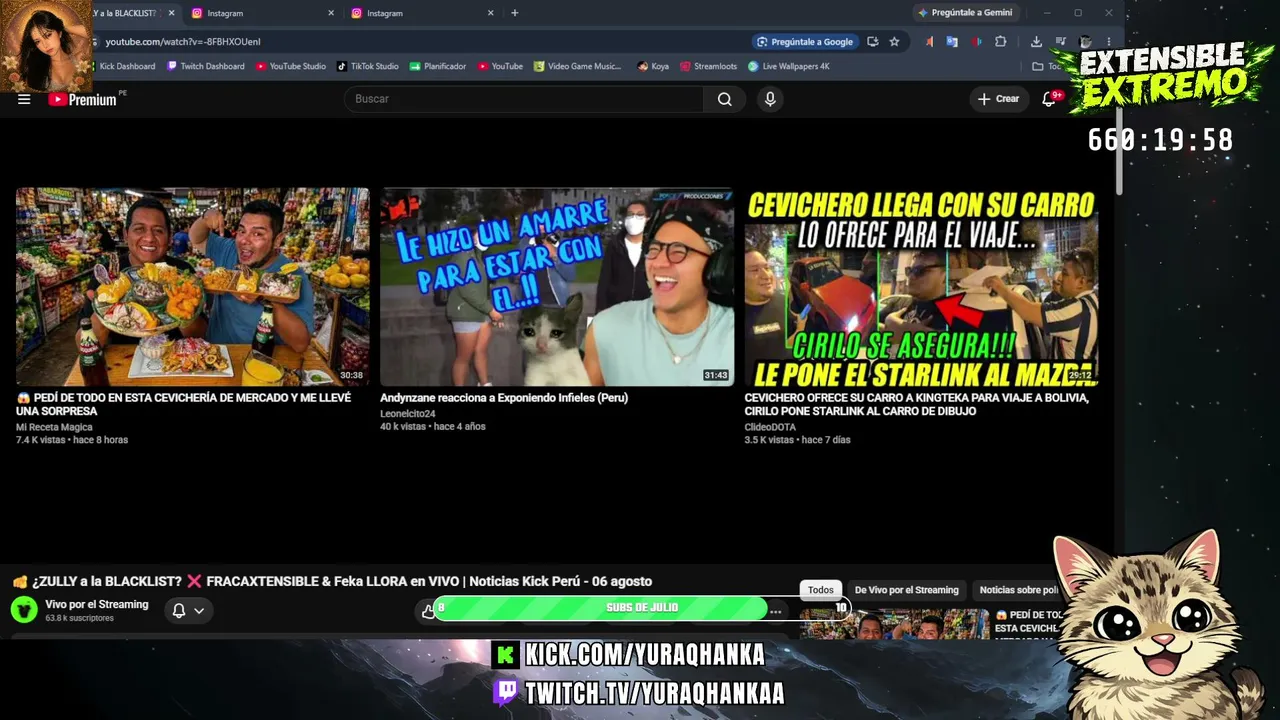Select the Noticias sobre política chip
The height and width of the screenshot is (720, 1280).
click(1018, 590)
